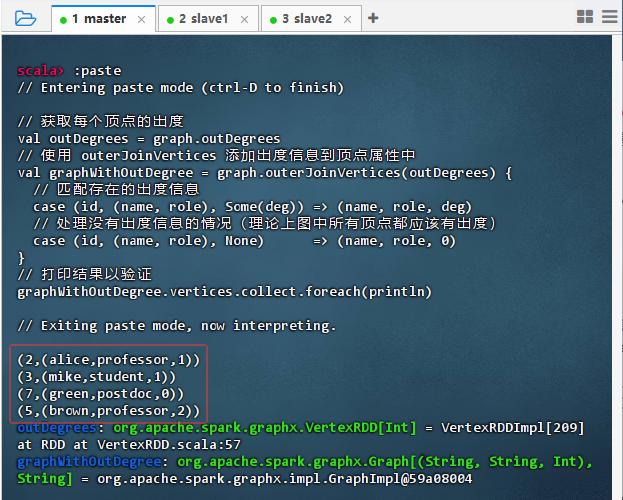The height and width of the screenshot is (500, 623).
Task: Click the 'GraphImpl@59a08004' result text
Action: click(x=400, y=479)
